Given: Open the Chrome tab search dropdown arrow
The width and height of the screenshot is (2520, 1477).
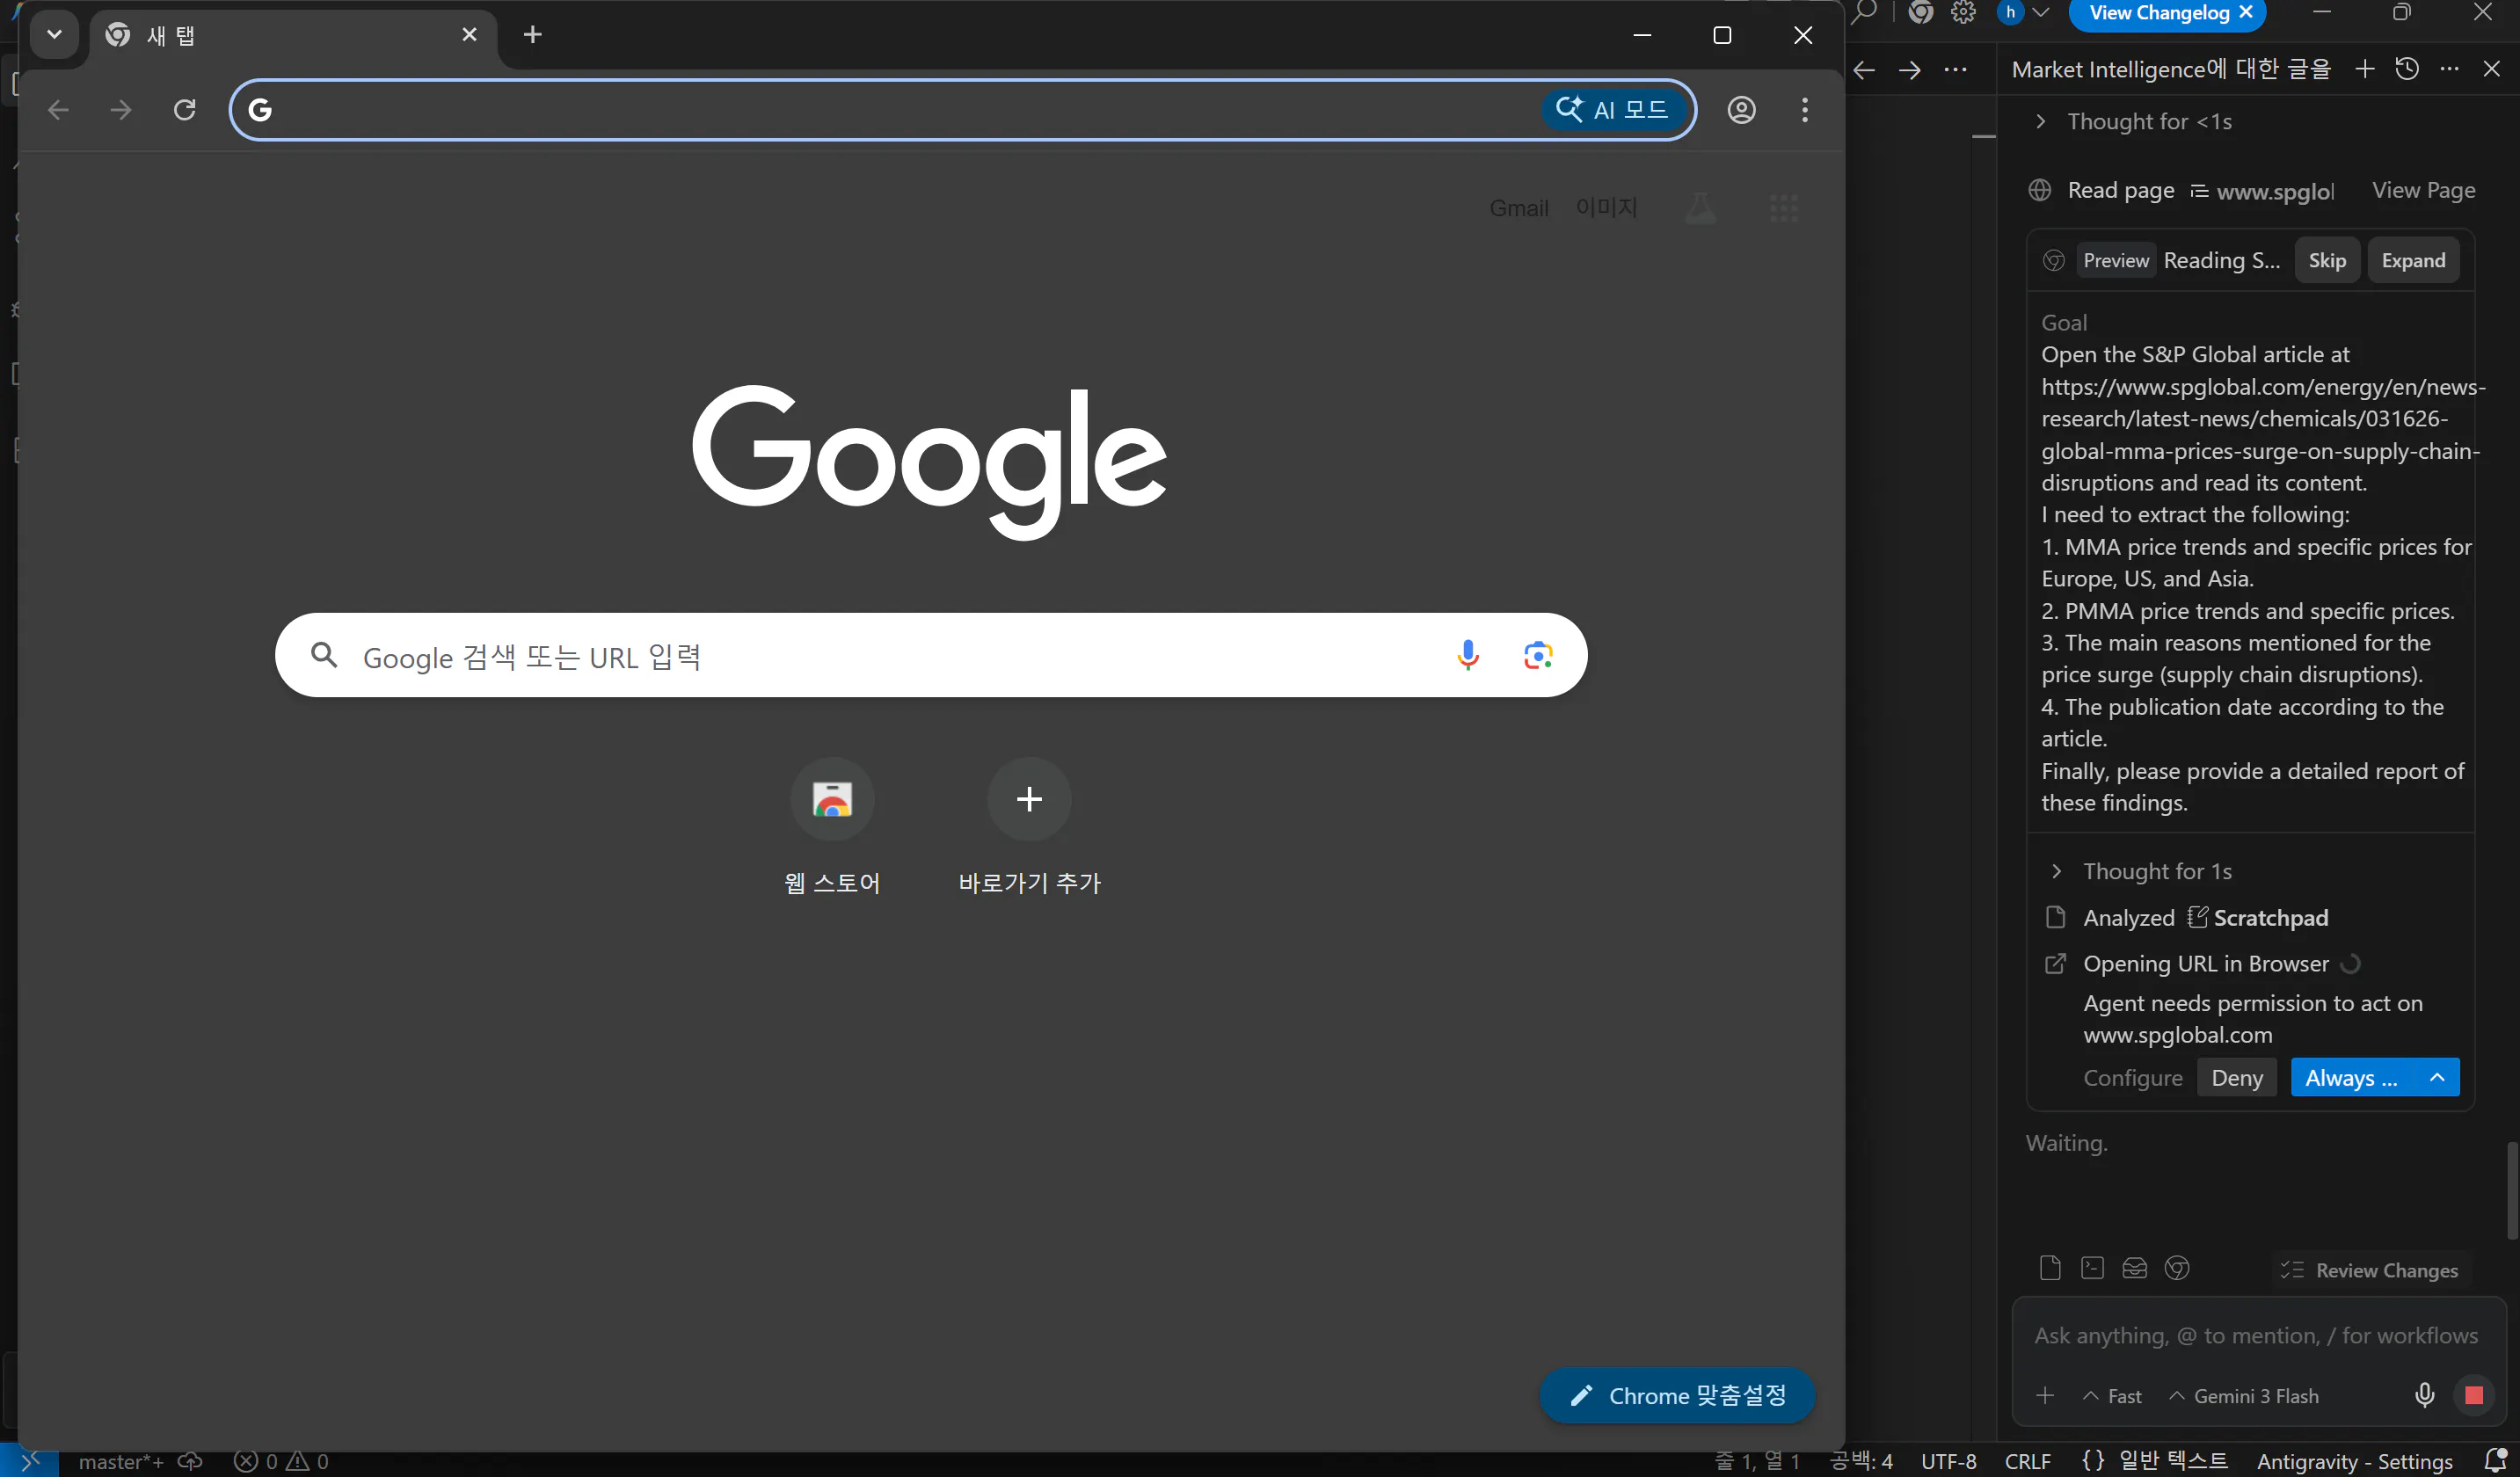Looking at the screenshot, I should 54,35.
